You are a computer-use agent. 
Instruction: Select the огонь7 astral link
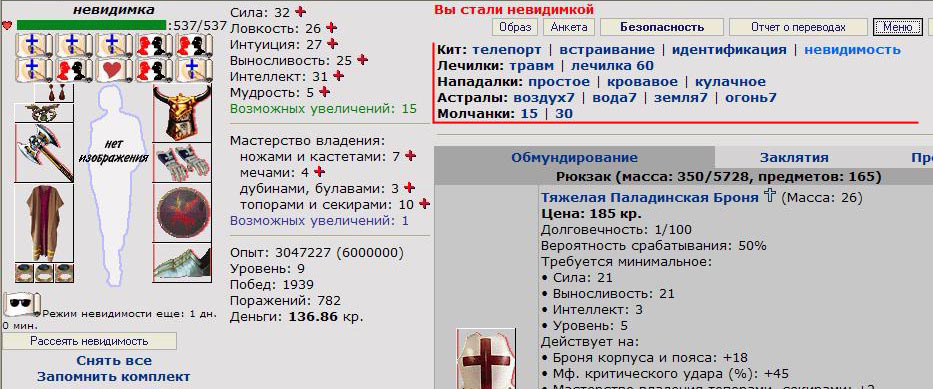coord(750,98)
